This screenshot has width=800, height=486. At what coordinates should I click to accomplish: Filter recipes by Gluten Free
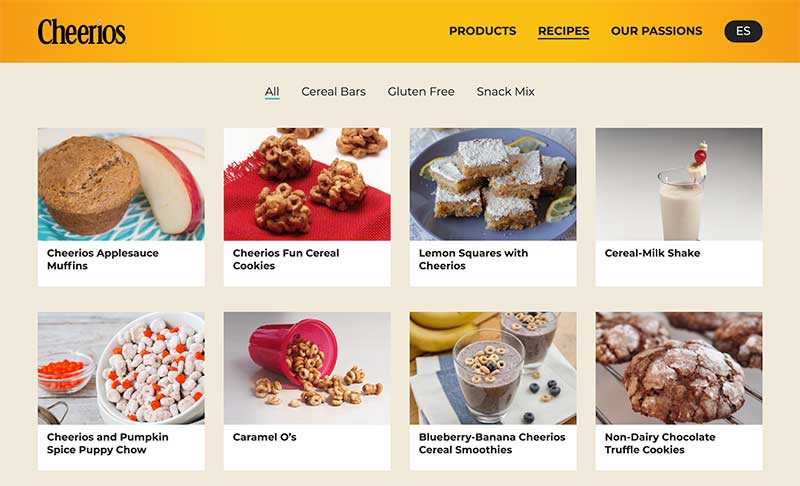pos(421,92)
